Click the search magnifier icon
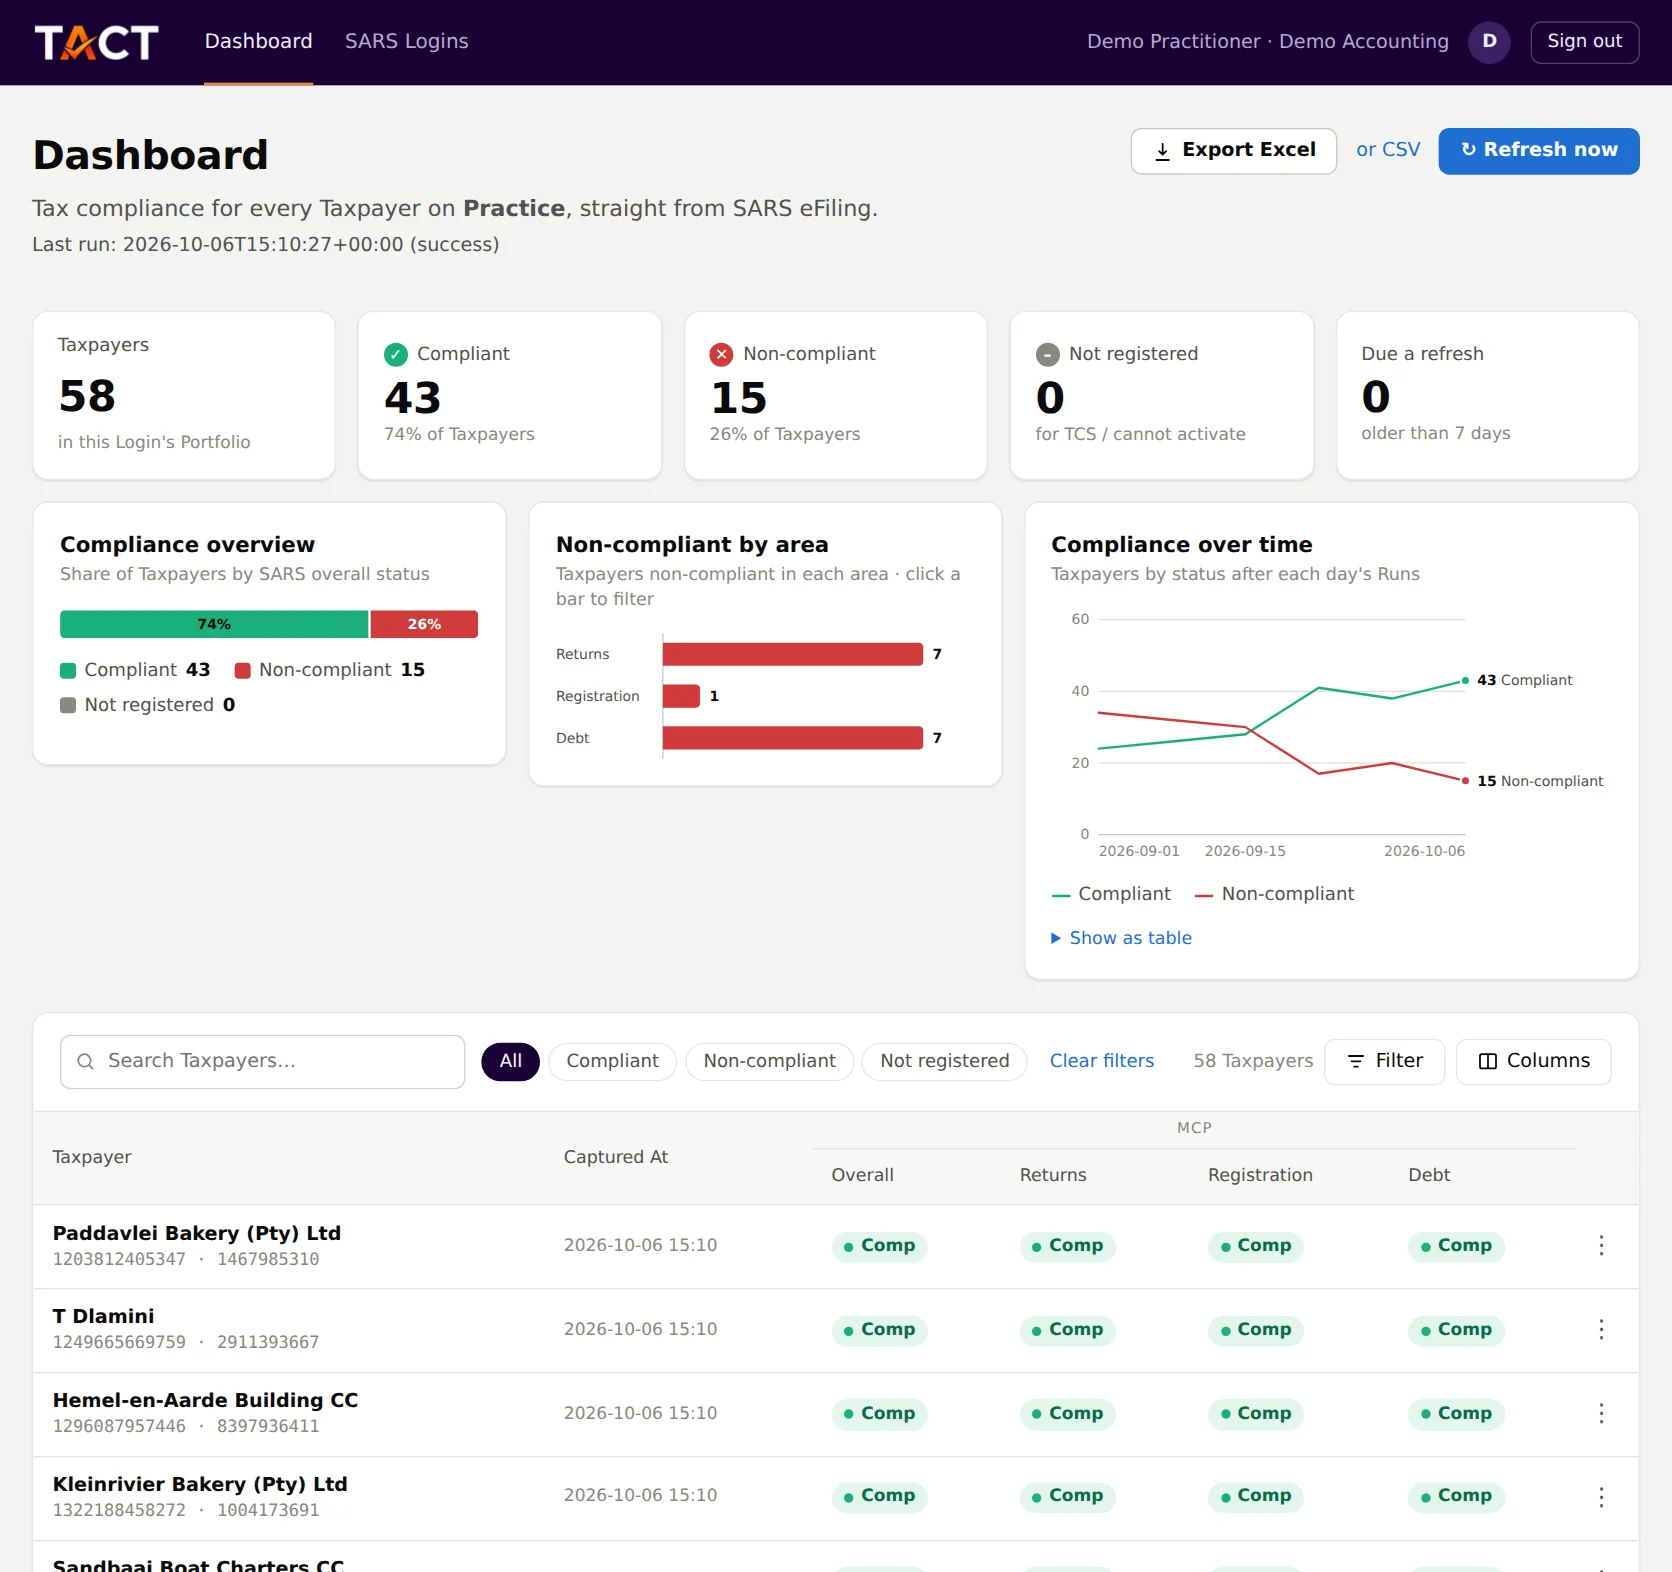Screen dimensions: 1672x1572 click(x=86, y=1061)
